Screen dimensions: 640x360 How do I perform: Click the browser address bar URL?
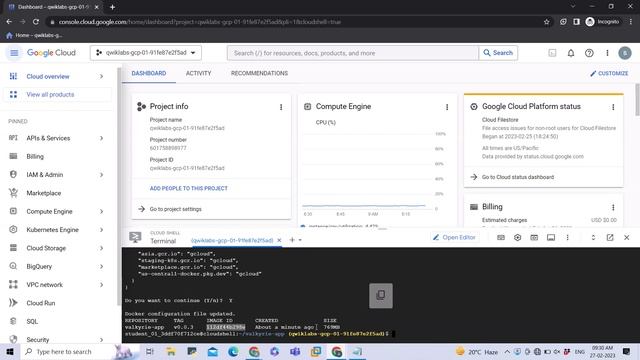pyautogui.click(x=200, y=22)
